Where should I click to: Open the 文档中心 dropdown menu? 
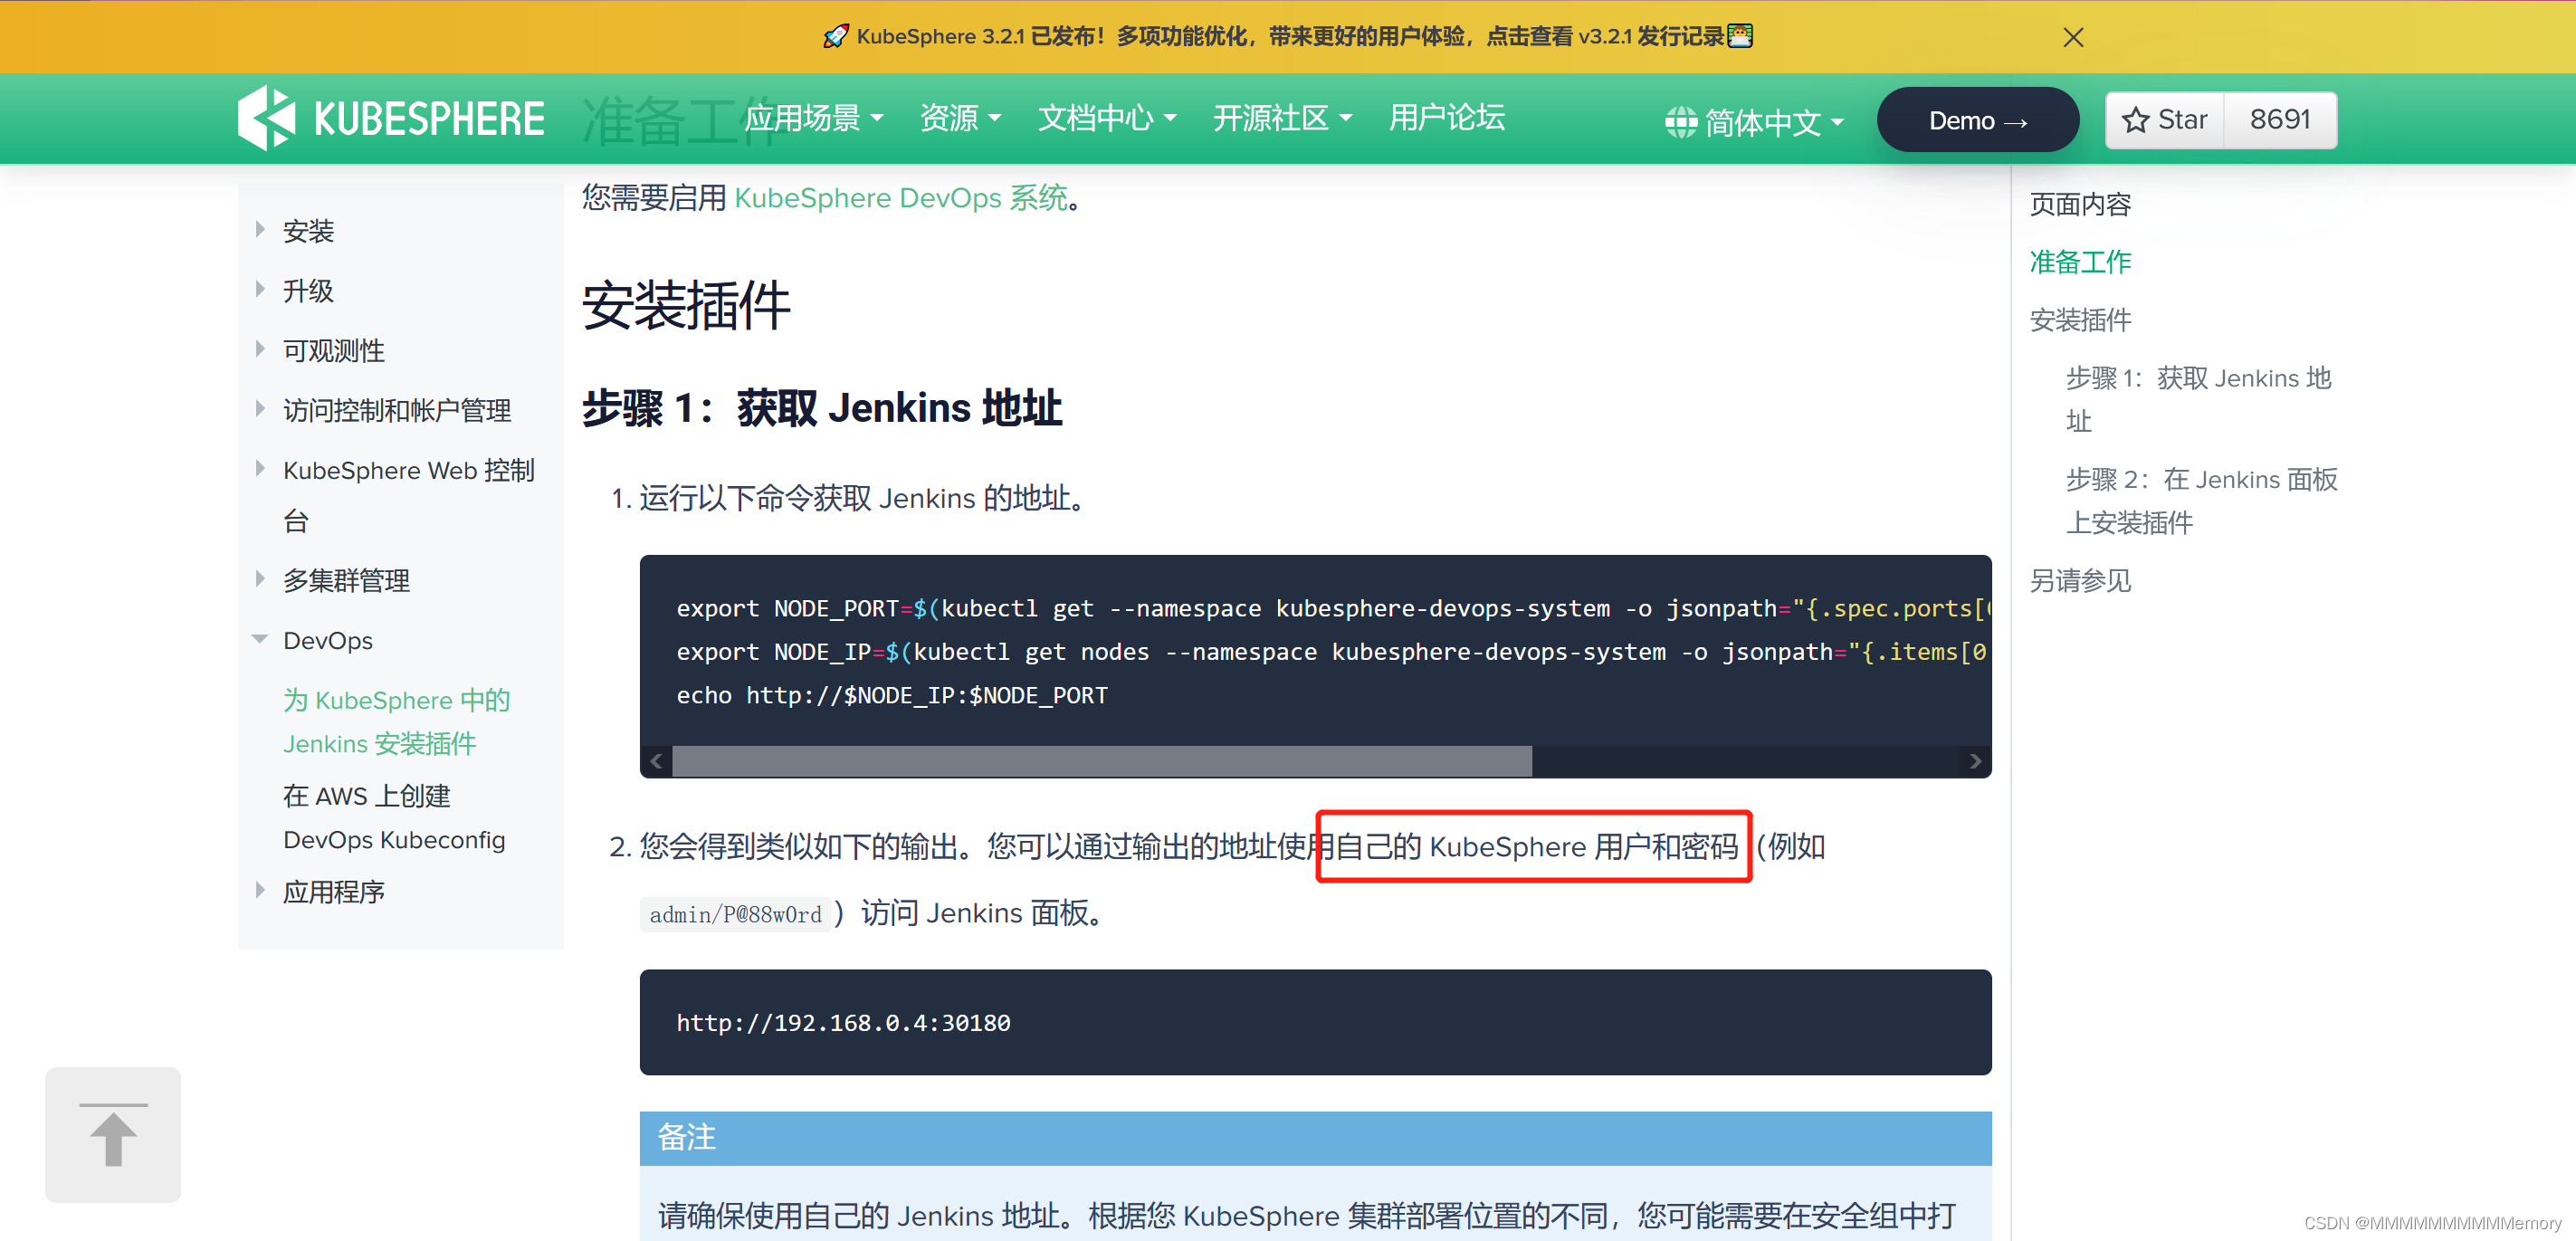pyautogui.click(x=1107, y=118)
